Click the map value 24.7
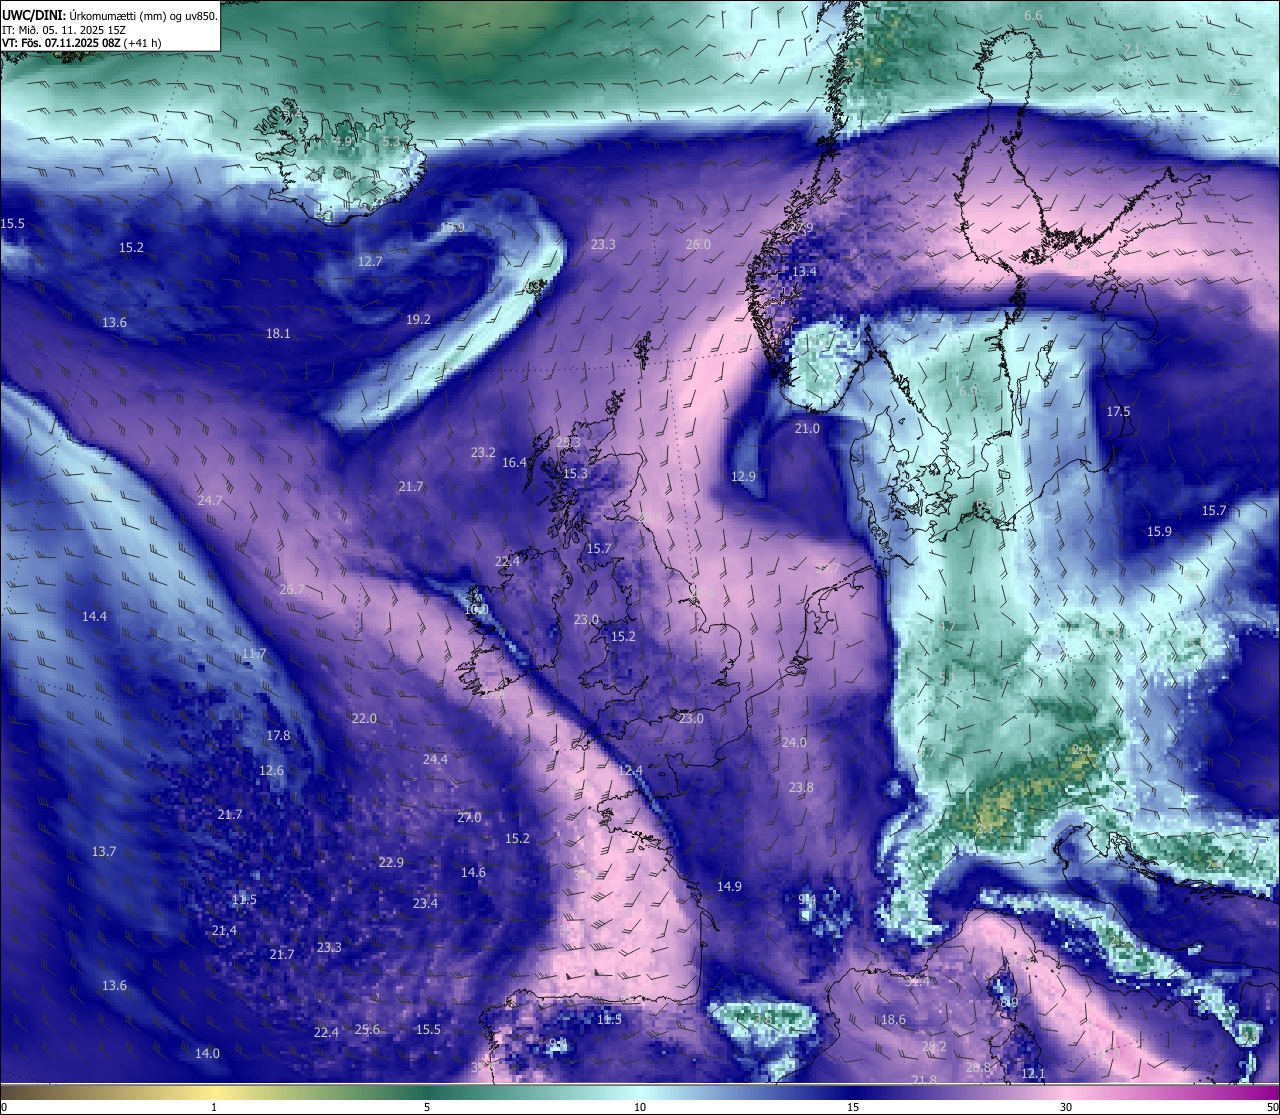 [210, 500]
